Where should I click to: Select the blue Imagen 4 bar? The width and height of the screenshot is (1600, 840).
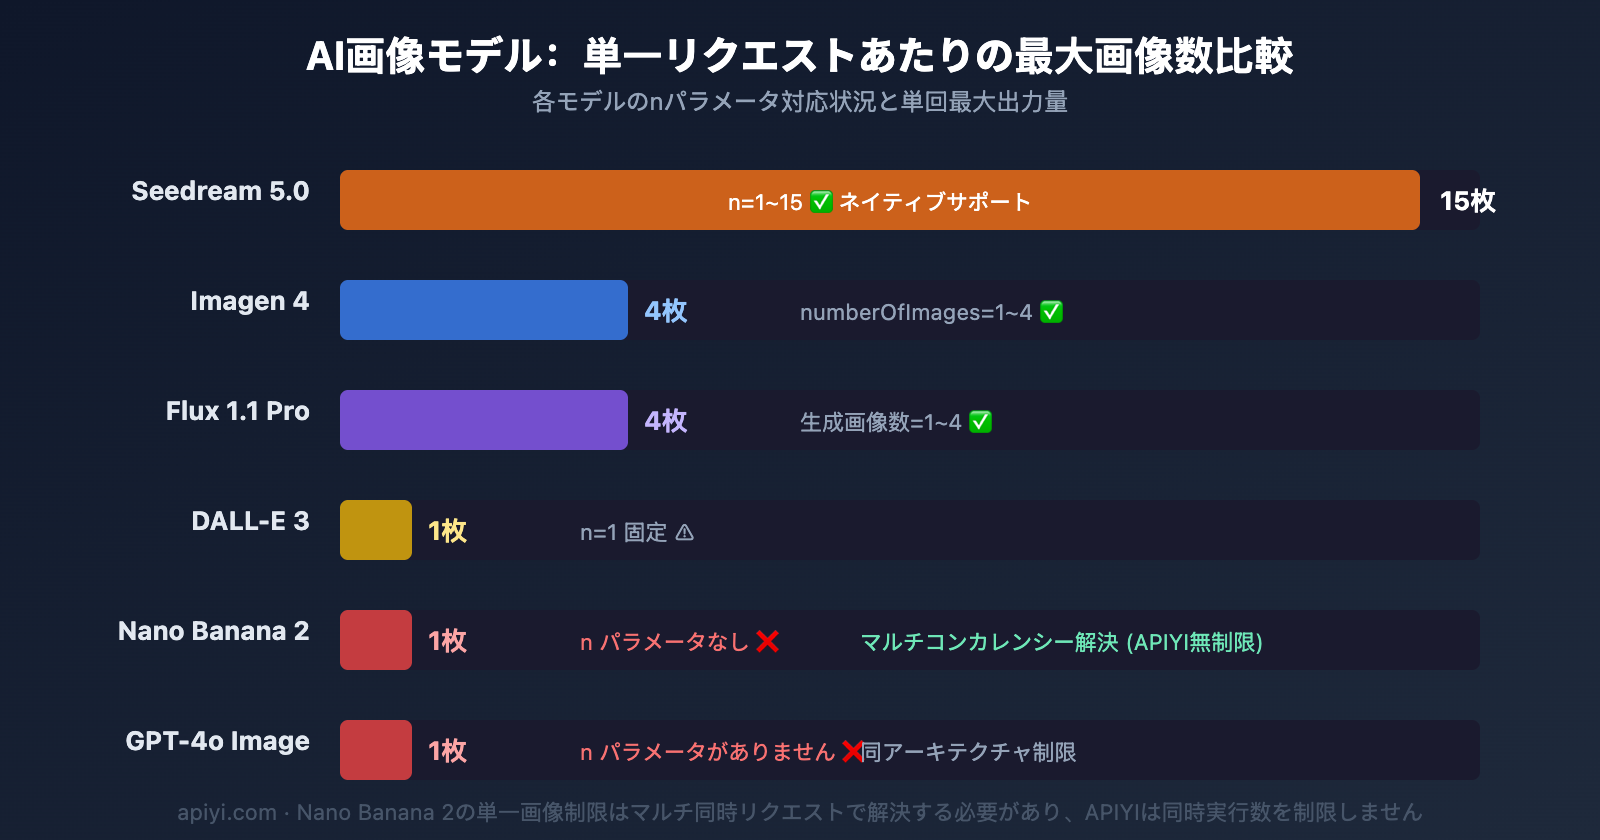[x=483, y=310]
